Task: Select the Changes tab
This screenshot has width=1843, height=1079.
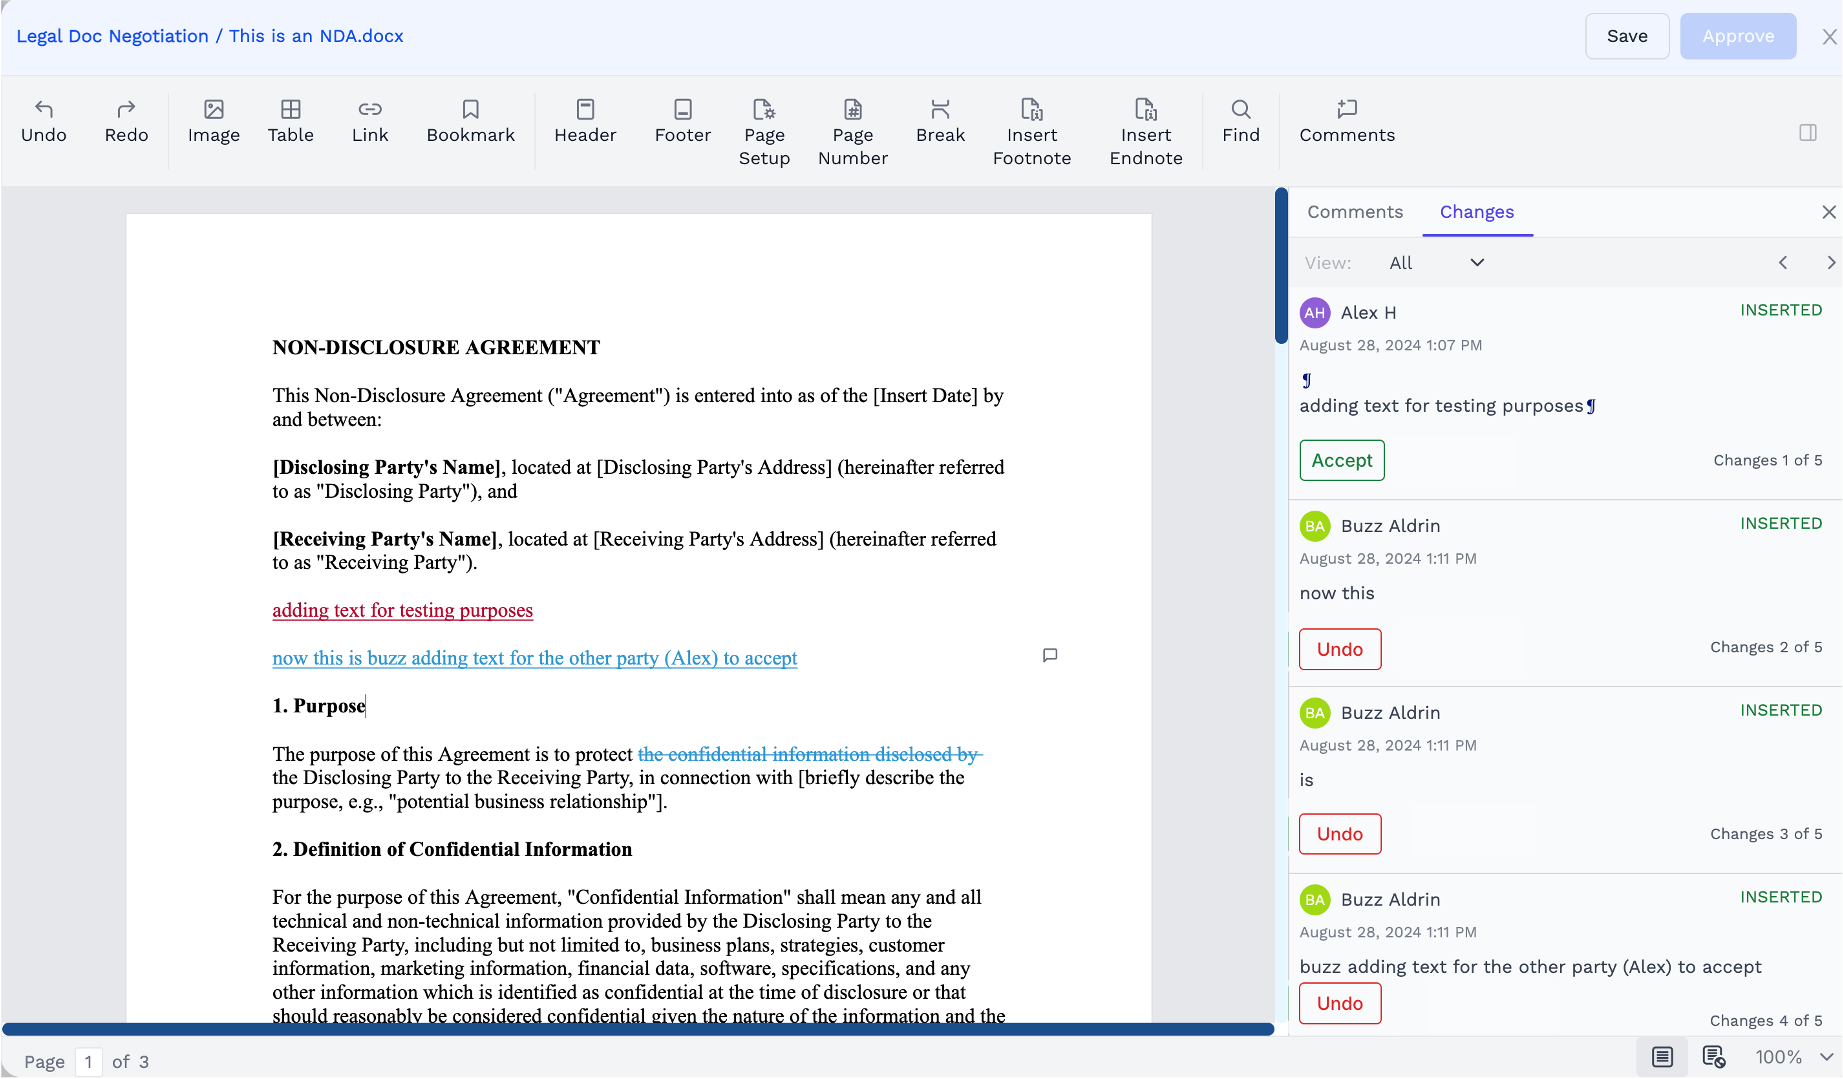Action: 1477,212
